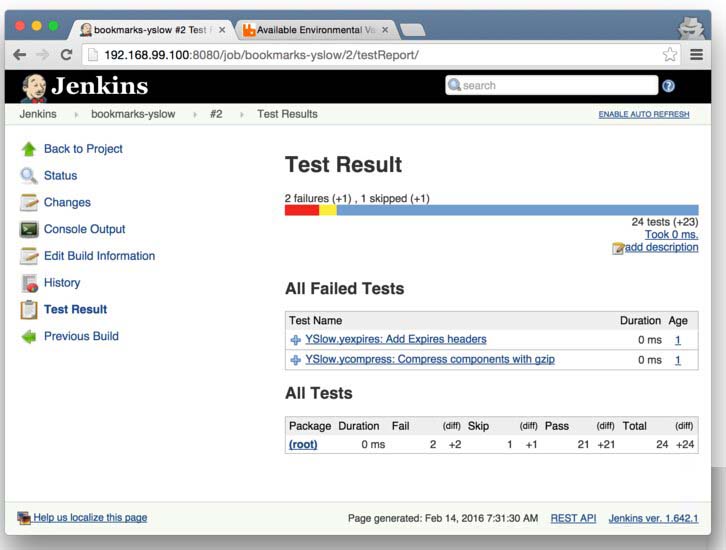Screen dimensions: 726x550
Task: Click the Jenkins search field
Action: click(x=551, y=85)
